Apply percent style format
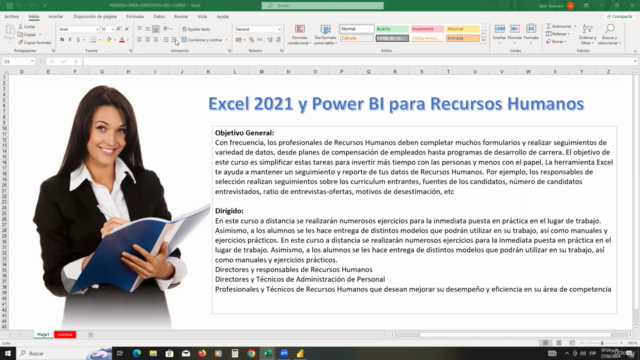 pyautogui.click(x=251, y=40)
